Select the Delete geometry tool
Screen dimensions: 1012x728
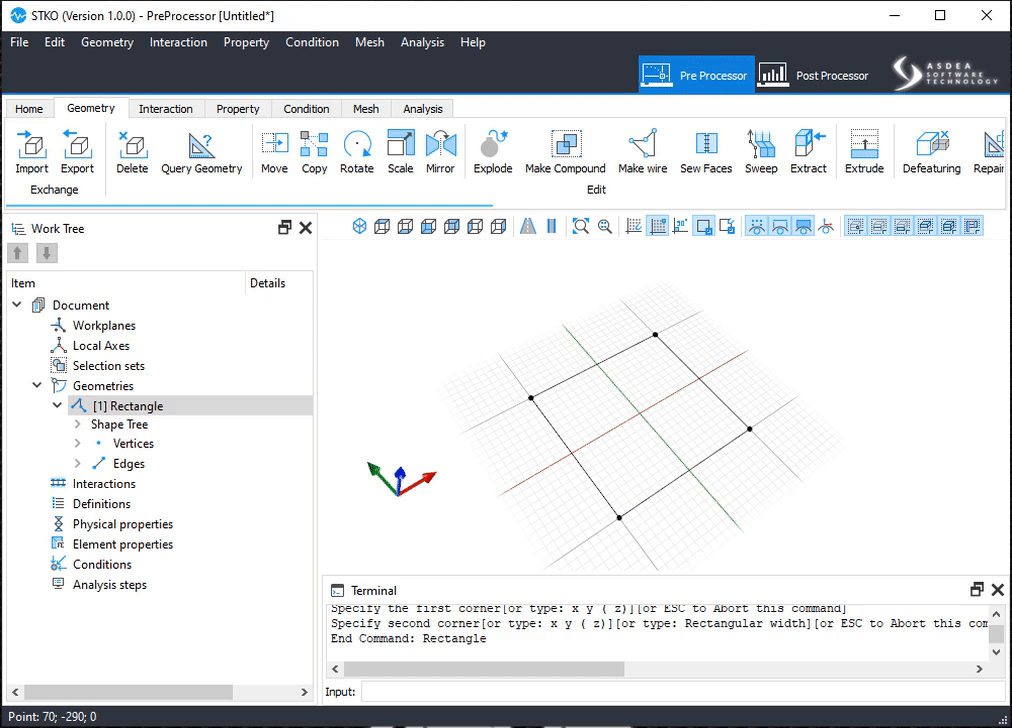pyautogui.click(x=132, y=152)
